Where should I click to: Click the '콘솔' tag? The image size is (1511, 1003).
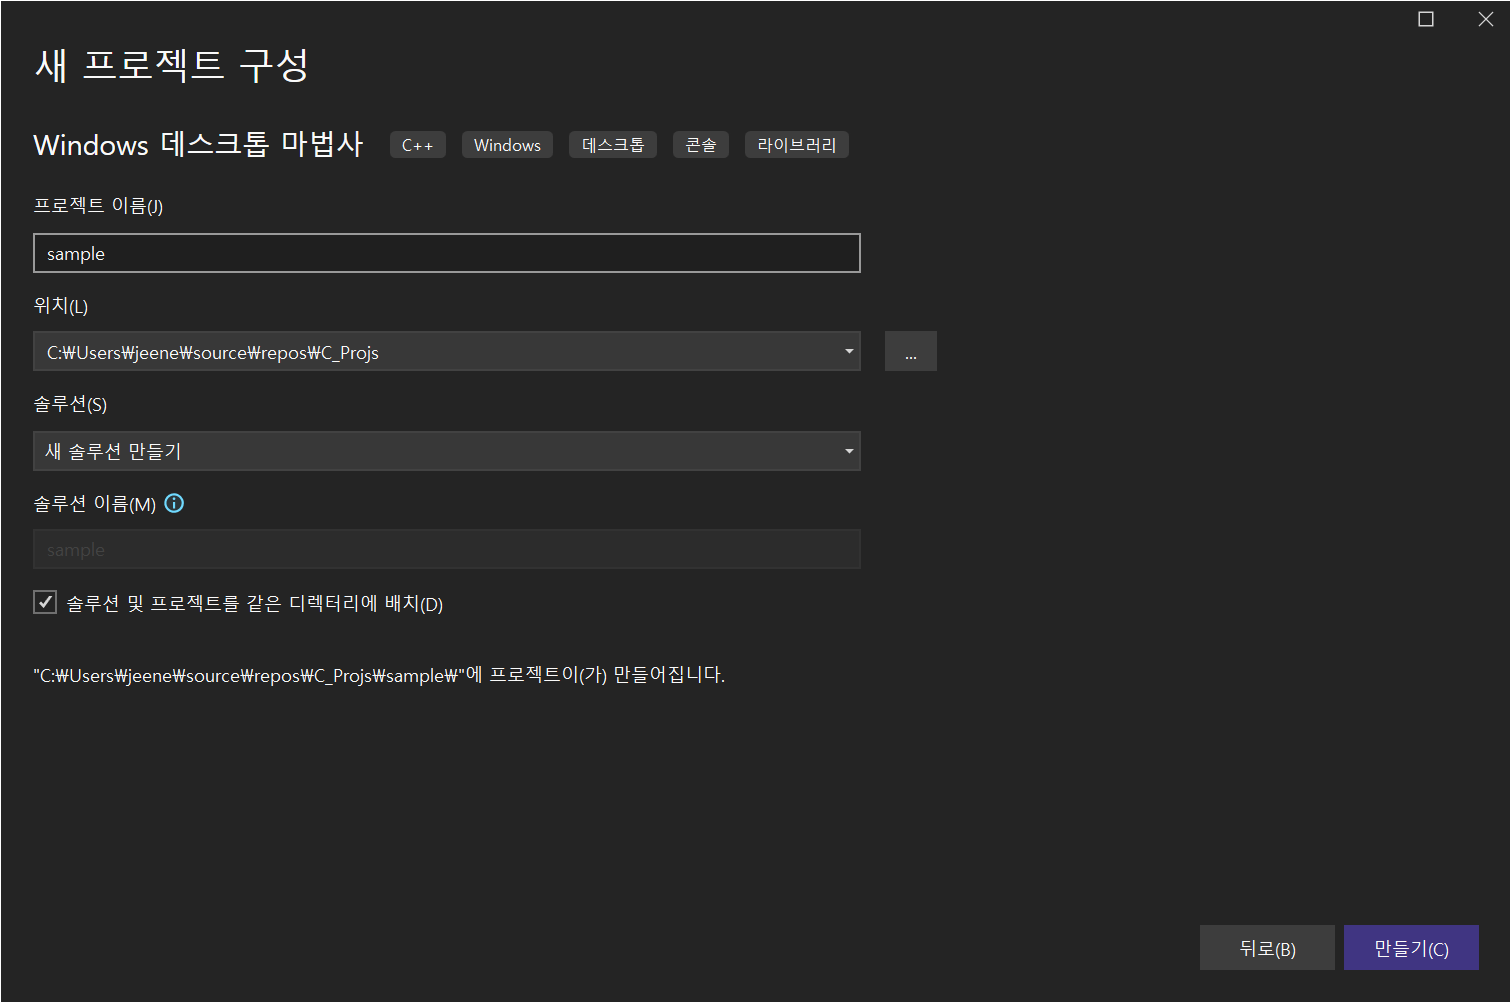coord(701,145)
